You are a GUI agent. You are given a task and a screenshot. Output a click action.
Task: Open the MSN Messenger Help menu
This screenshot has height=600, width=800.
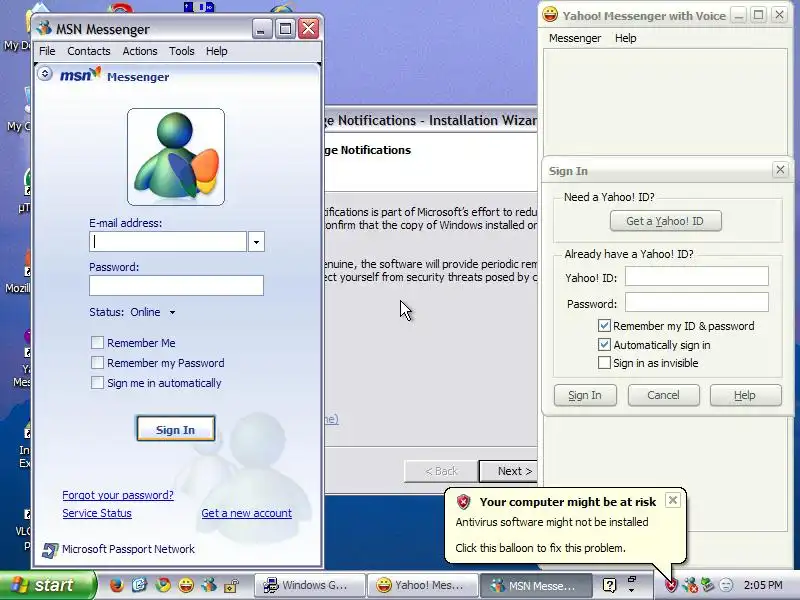[217, 51]
